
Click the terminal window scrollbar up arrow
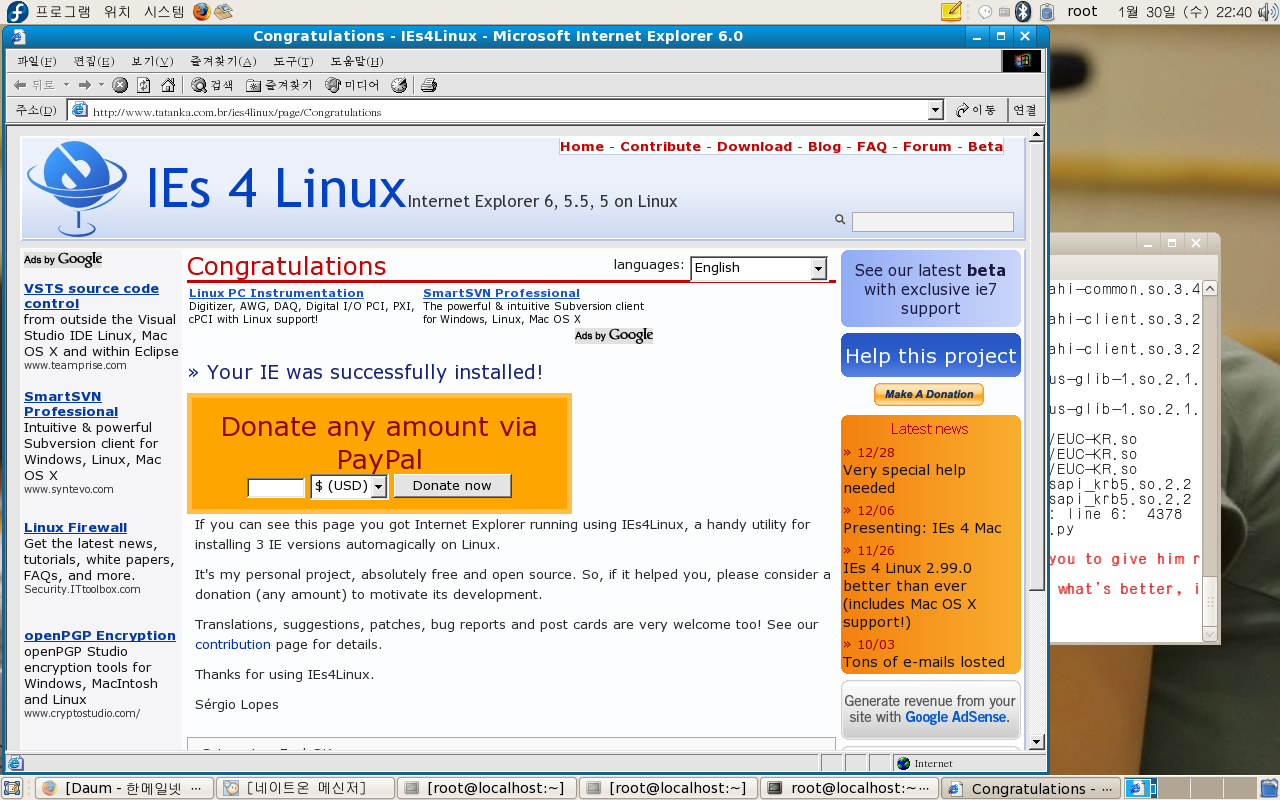pyautogui.click(x=1210, y=288)
